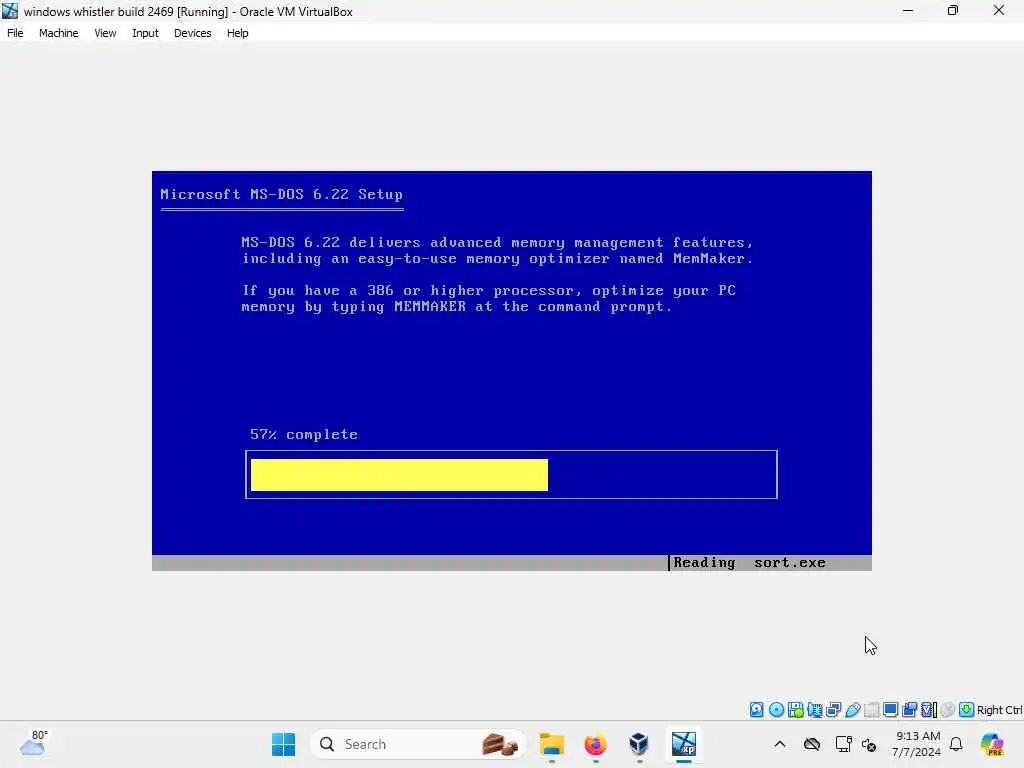Click the 'MS-DOS 6.22 delivers advanced memory' line
The height and width of the screenshot is (768, 1024).
click(x=497, y=242)
